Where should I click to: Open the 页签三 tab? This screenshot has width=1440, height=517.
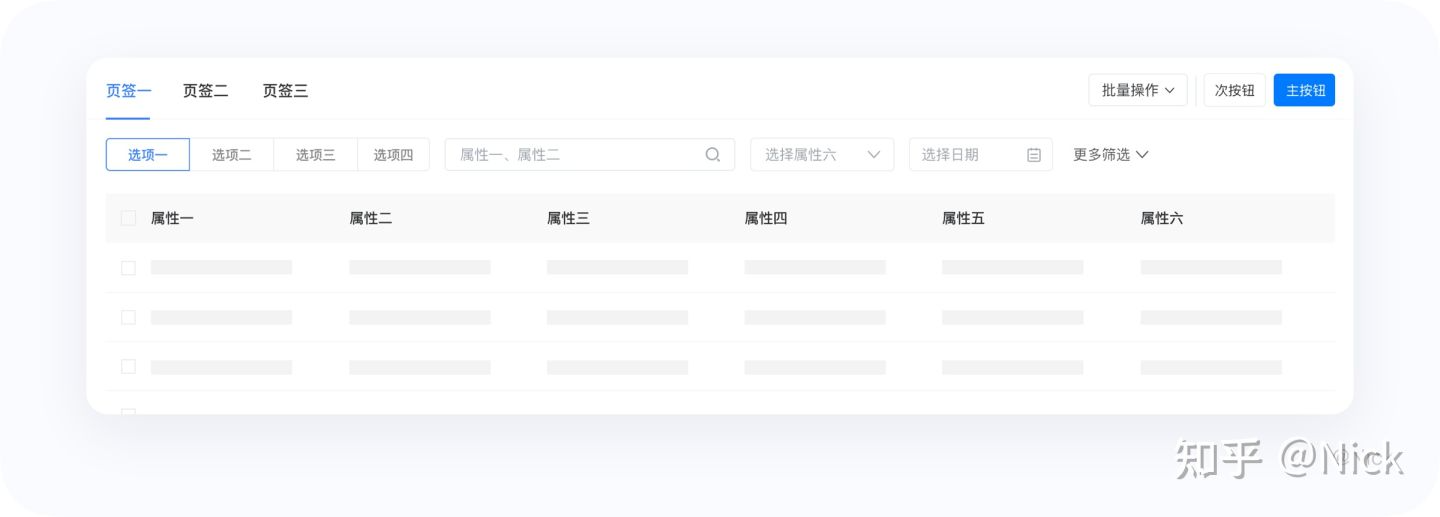click(x=285, y=91)
